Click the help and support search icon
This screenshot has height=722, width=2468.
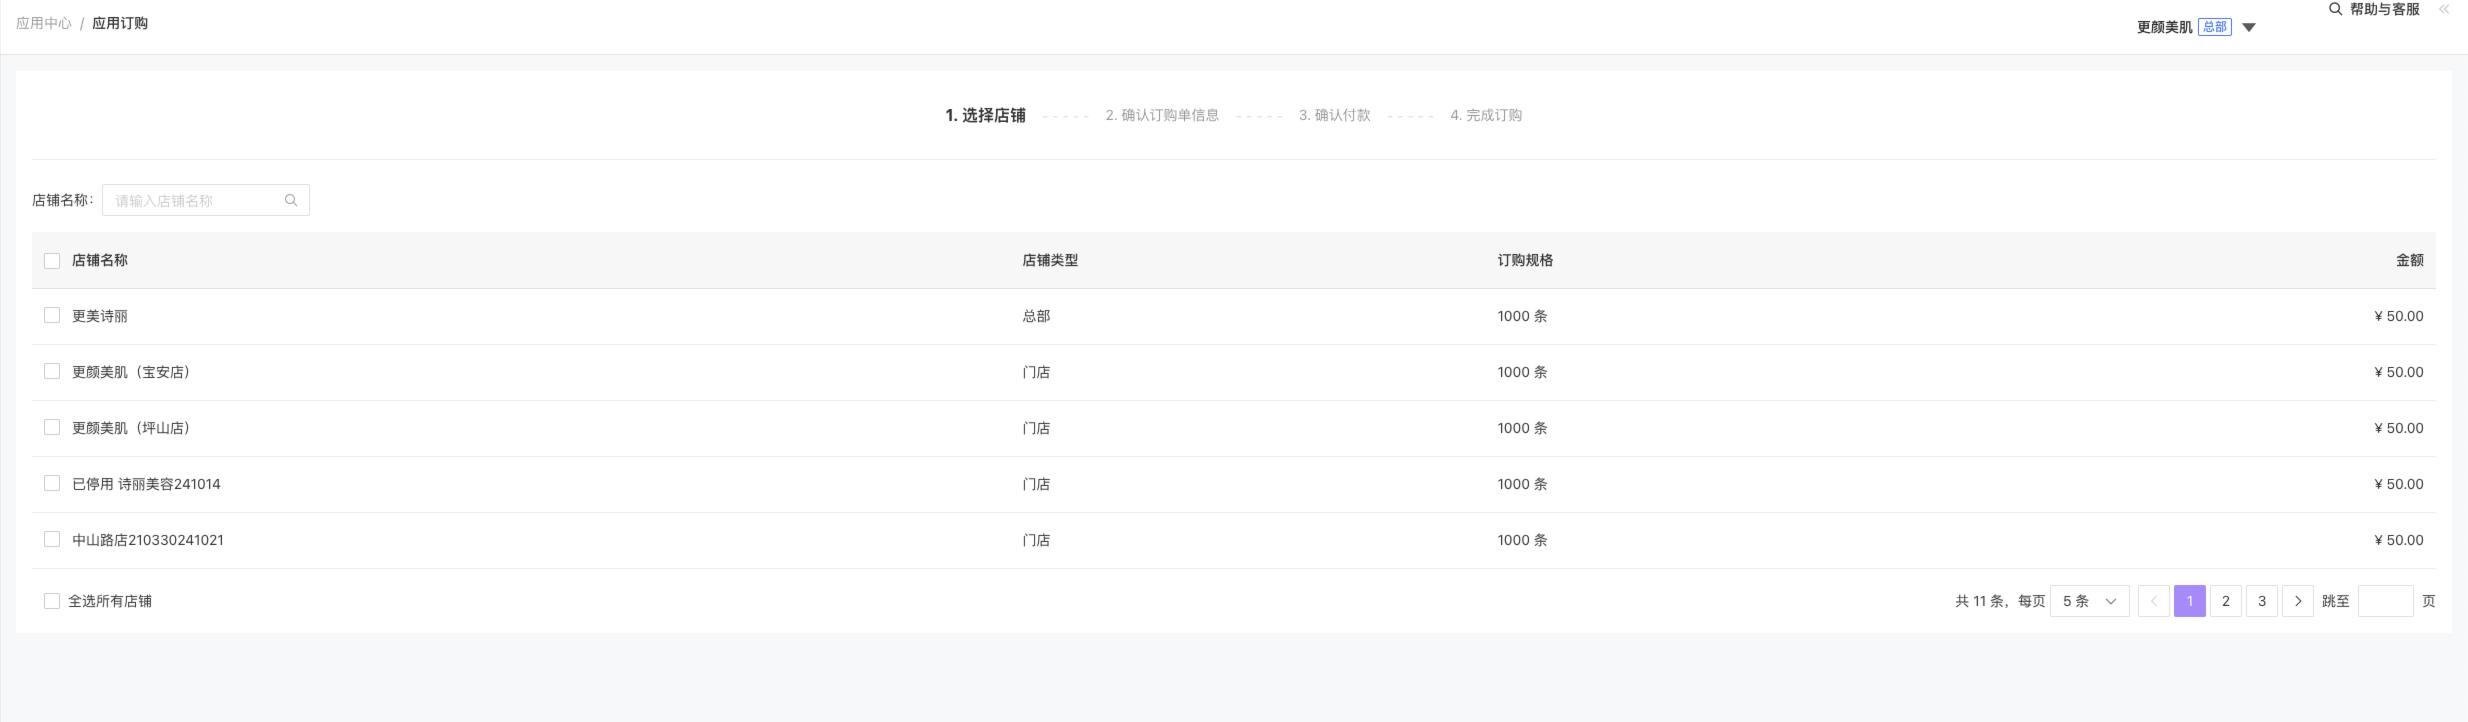click(2335, 9)
